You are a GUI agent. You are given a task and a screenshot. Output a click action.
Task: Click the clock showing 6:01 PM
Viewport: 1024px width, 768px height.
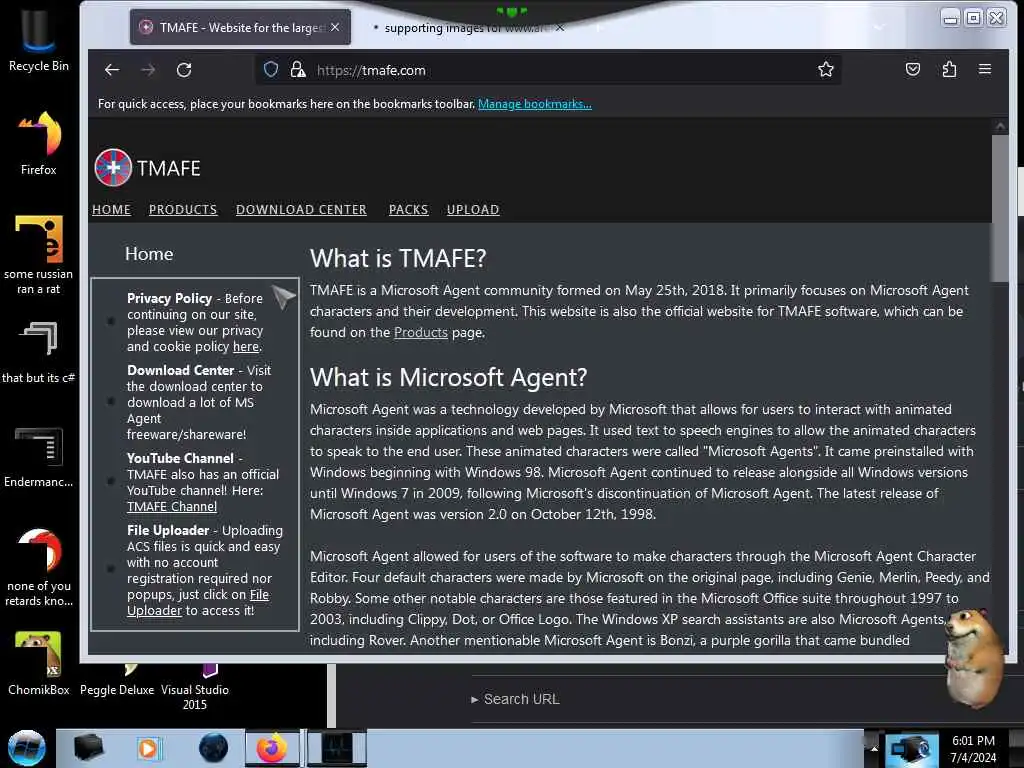click(x=973, y=749)
